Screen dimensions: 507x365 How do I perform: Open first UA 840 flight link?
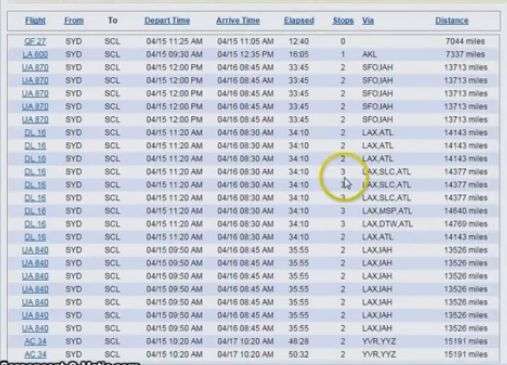pos(35,250)
